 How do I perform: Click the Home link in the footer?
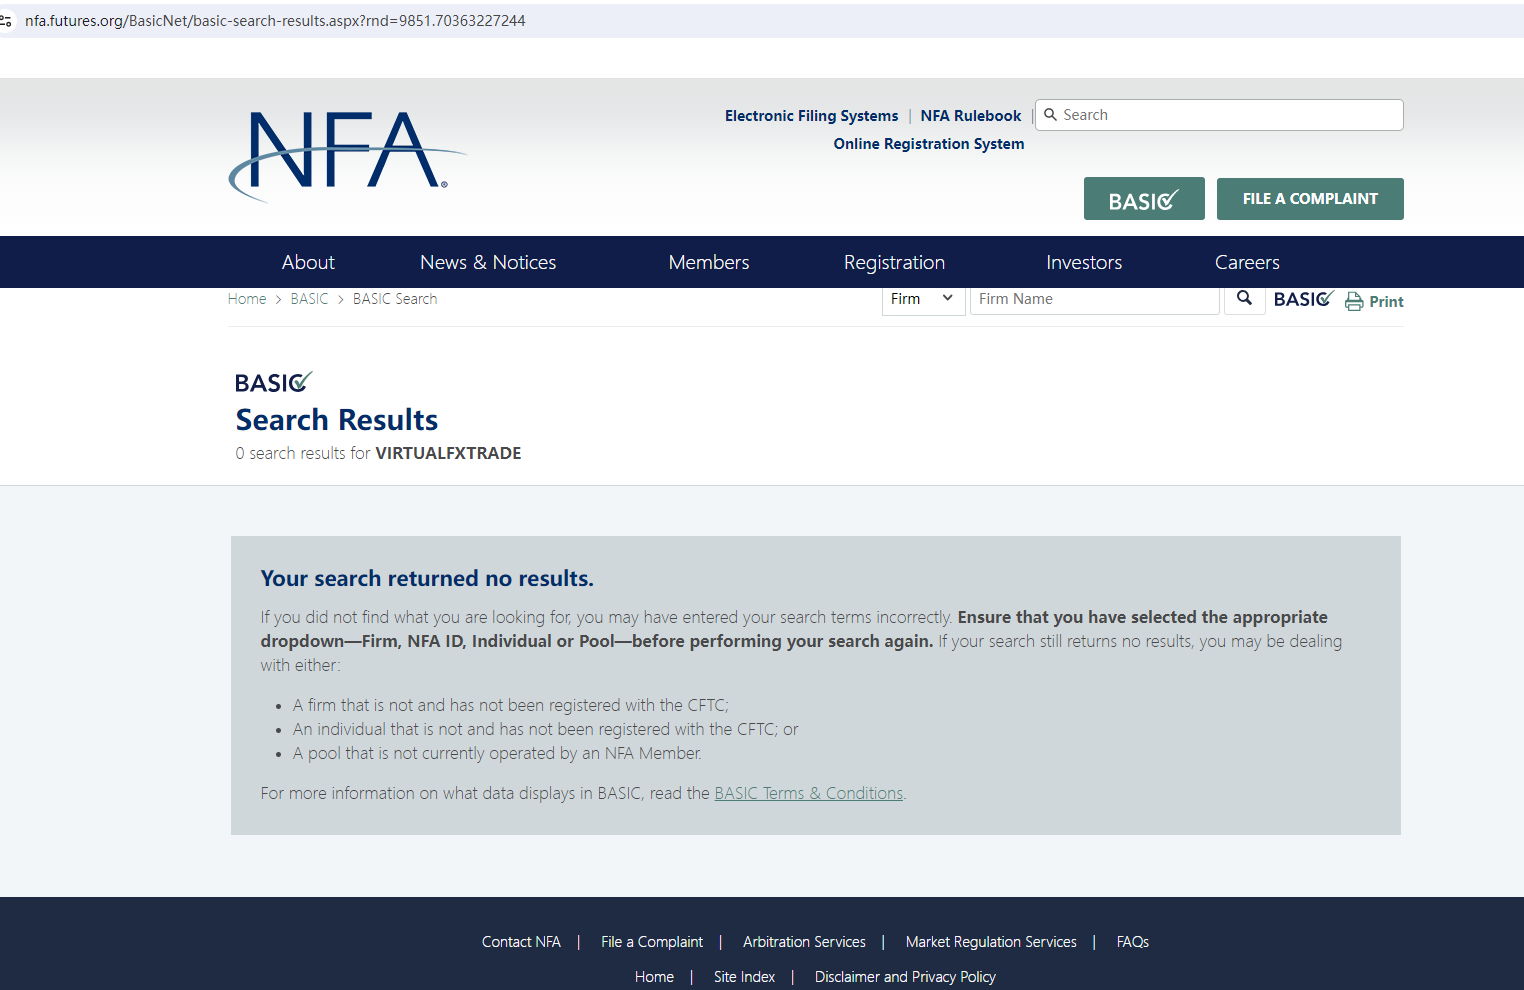point(654,977)
